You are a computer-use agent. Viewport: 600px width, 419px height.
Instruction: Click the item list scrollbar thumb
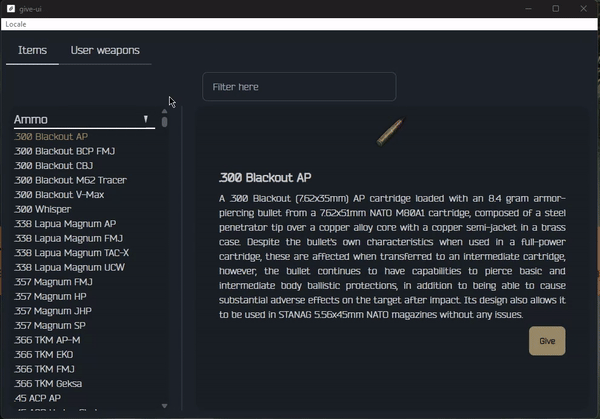coord(165,122)
